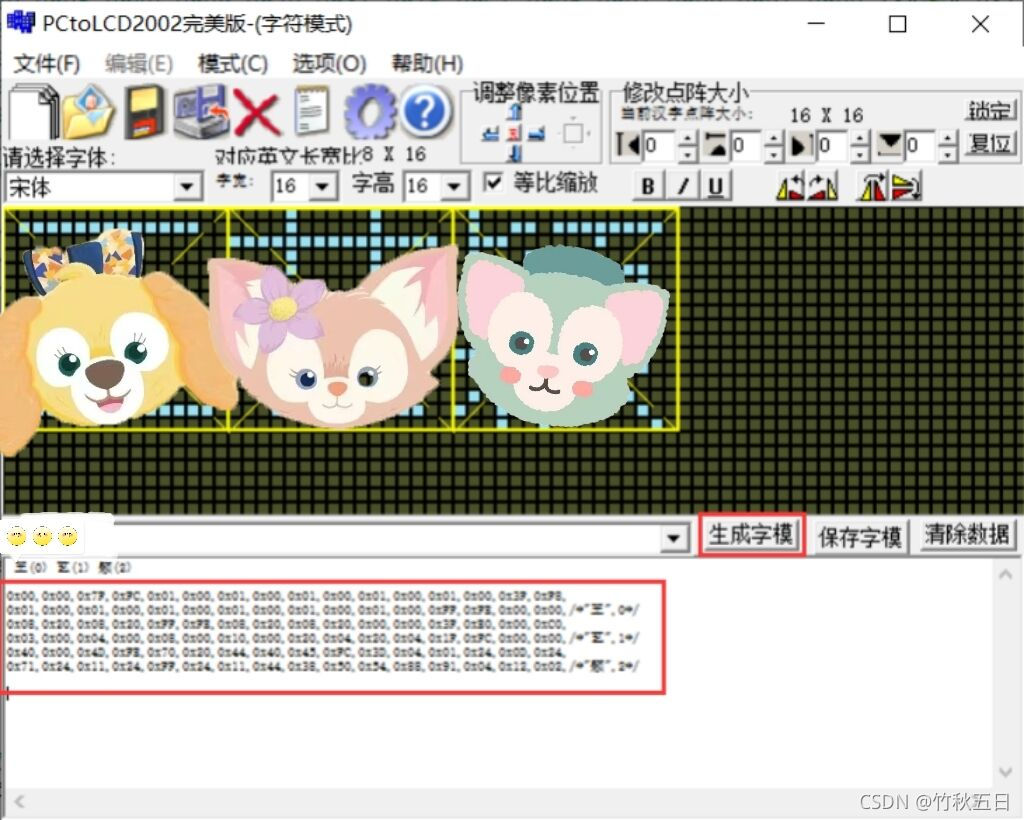Viewport: 1024px width, 820px height.
Task: Decrease the top margin spinner value
Action: coord(773,154)
